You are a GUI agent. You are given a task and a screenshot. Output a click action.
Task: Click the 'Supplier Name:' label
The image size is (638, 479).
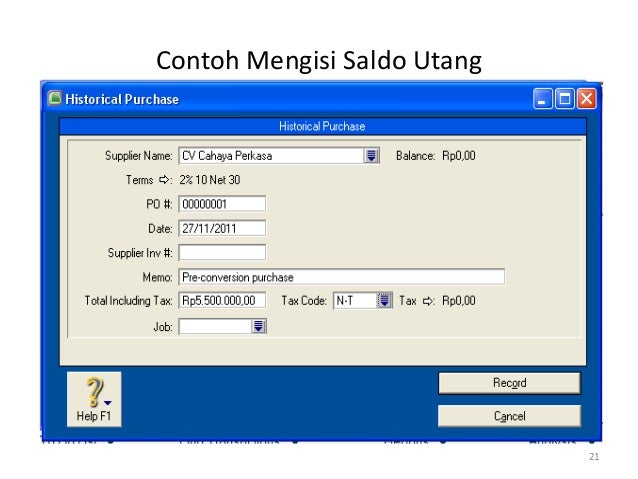click(x=138, y=155)
